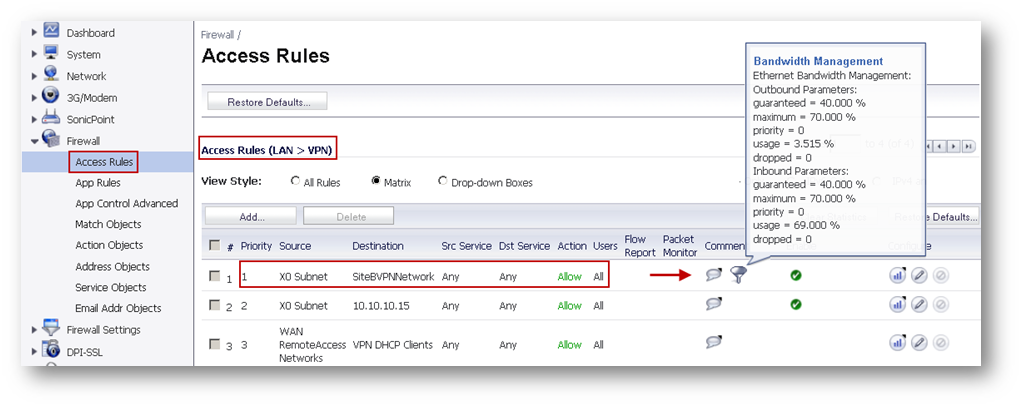Image resolution: width=1023 pixels, height=408 pixels.
Task: Expand the 3G/Modem tree node
Action: tap(35, 98)
